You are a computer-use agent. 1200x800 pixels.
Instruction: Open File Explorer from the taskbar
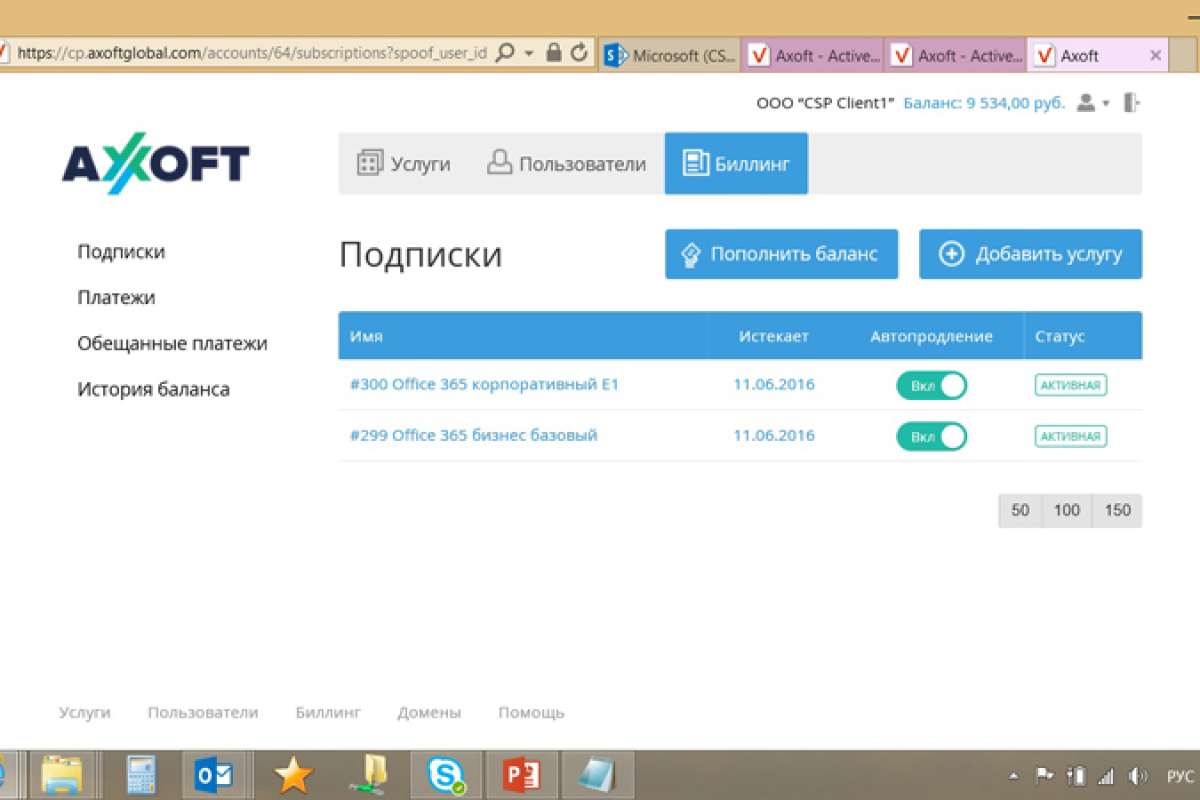(x=61, y=775)
